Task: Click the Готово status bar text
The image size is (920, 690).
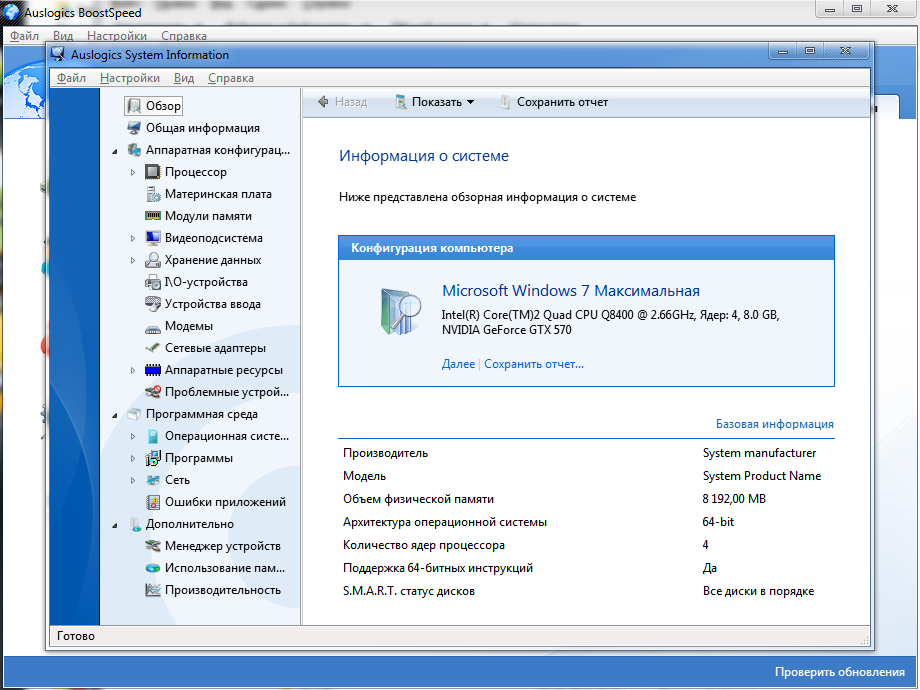Action: pos(76,636)
